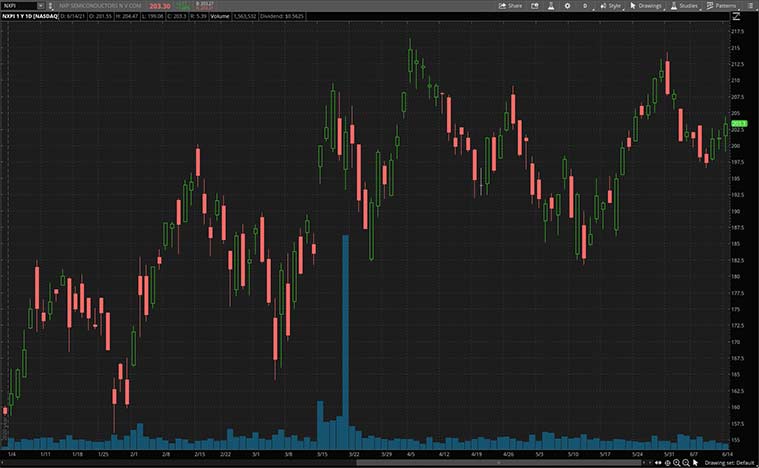Open the Style menu
This screenshot has height=468, width=759.
[x=608, y=5]
